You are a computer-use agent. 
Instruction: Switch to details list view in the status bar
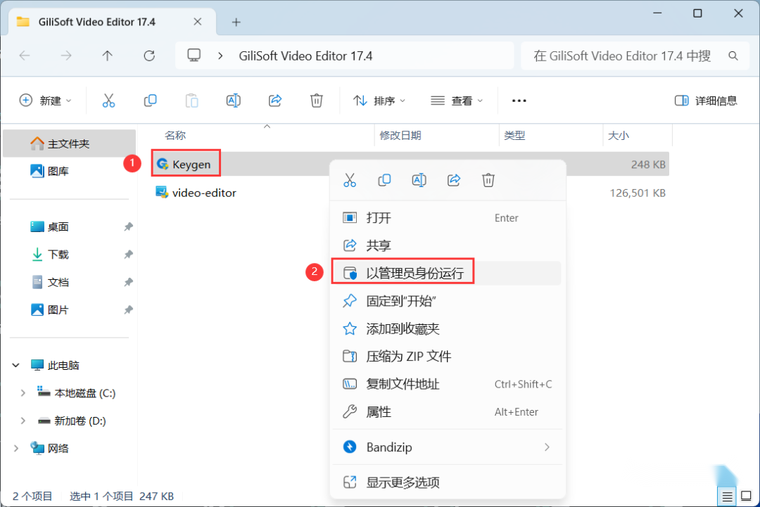pyautogui.click(x=727, y=496)
